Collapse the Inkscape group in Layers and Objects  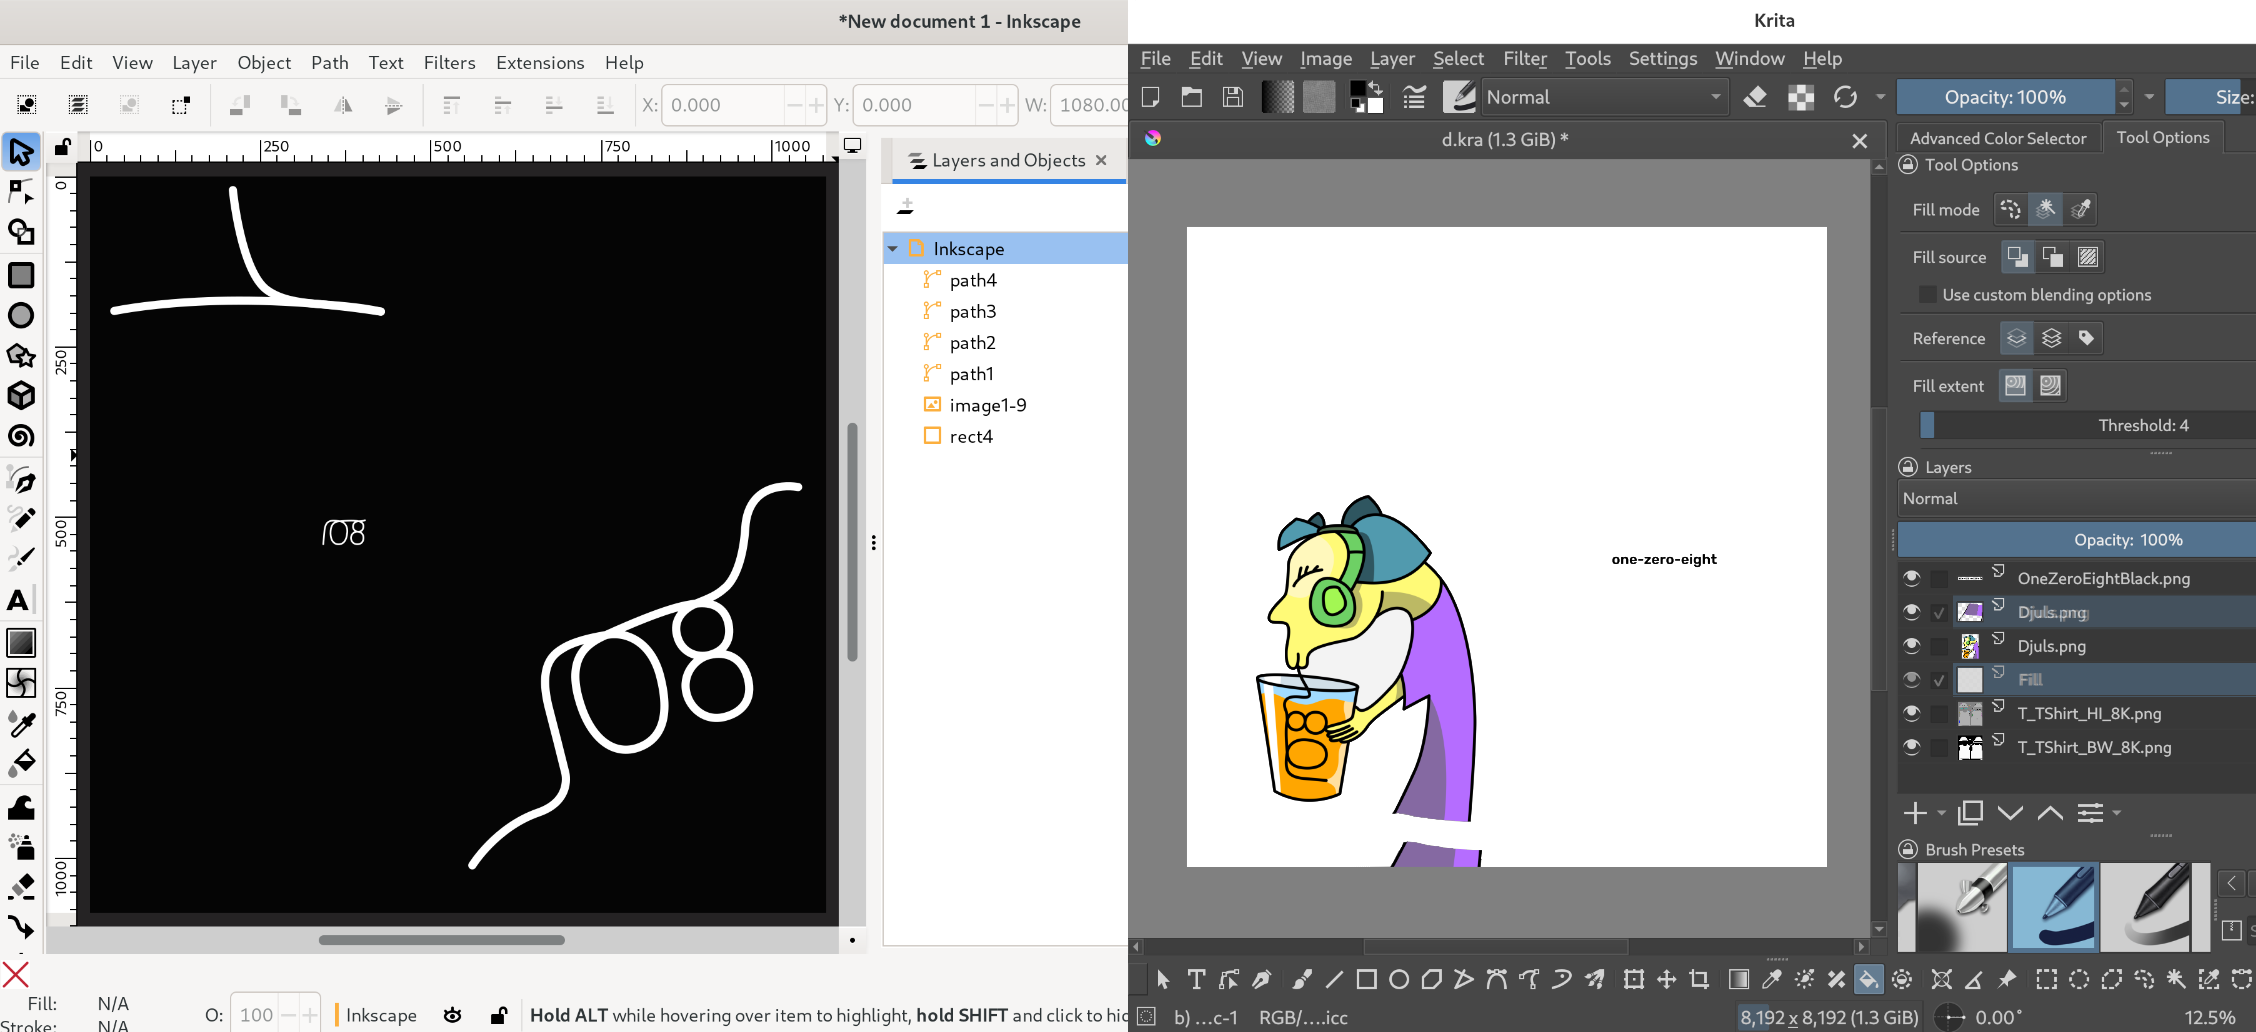tap(893, 248)
